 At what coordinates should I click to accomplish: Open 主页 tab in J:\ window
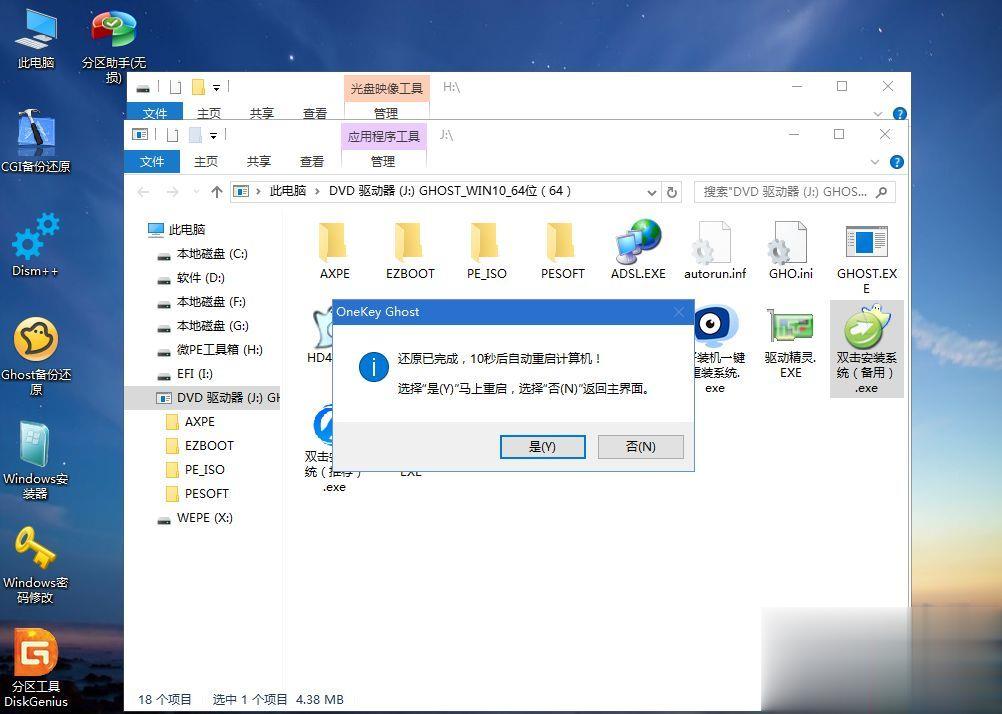206,162
